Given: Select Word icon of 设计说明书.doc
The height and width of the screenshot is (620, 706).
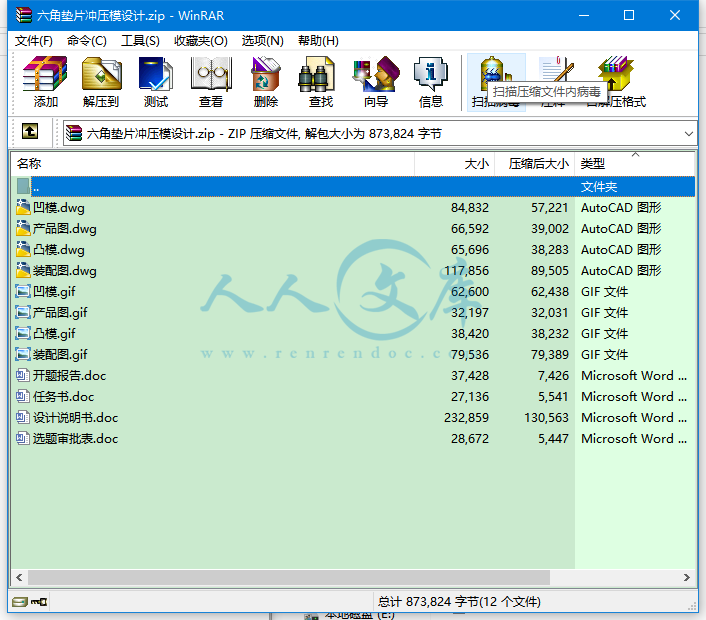Looking at the screenshot, I should 23,417.
